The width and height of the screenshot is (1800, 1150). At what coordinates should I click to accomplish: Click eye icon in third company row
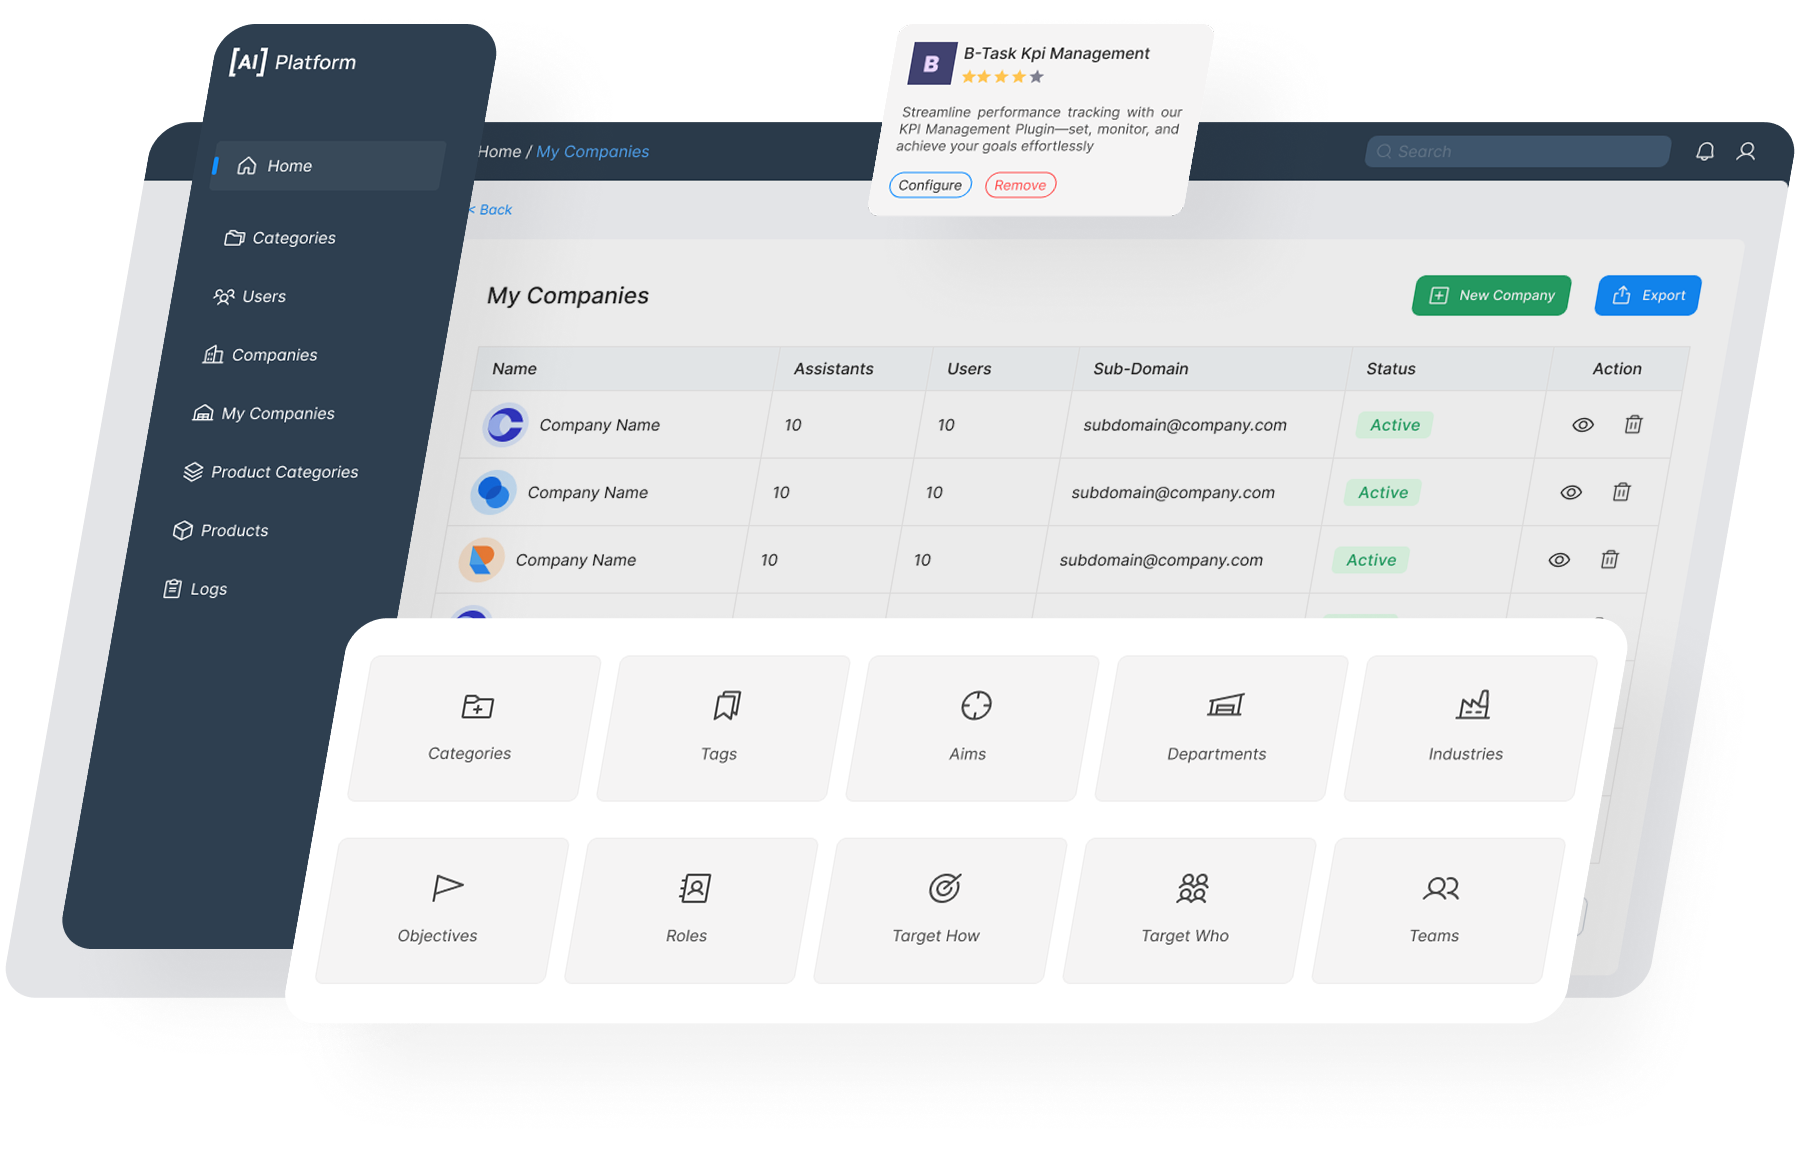[x=1559, y=560]
